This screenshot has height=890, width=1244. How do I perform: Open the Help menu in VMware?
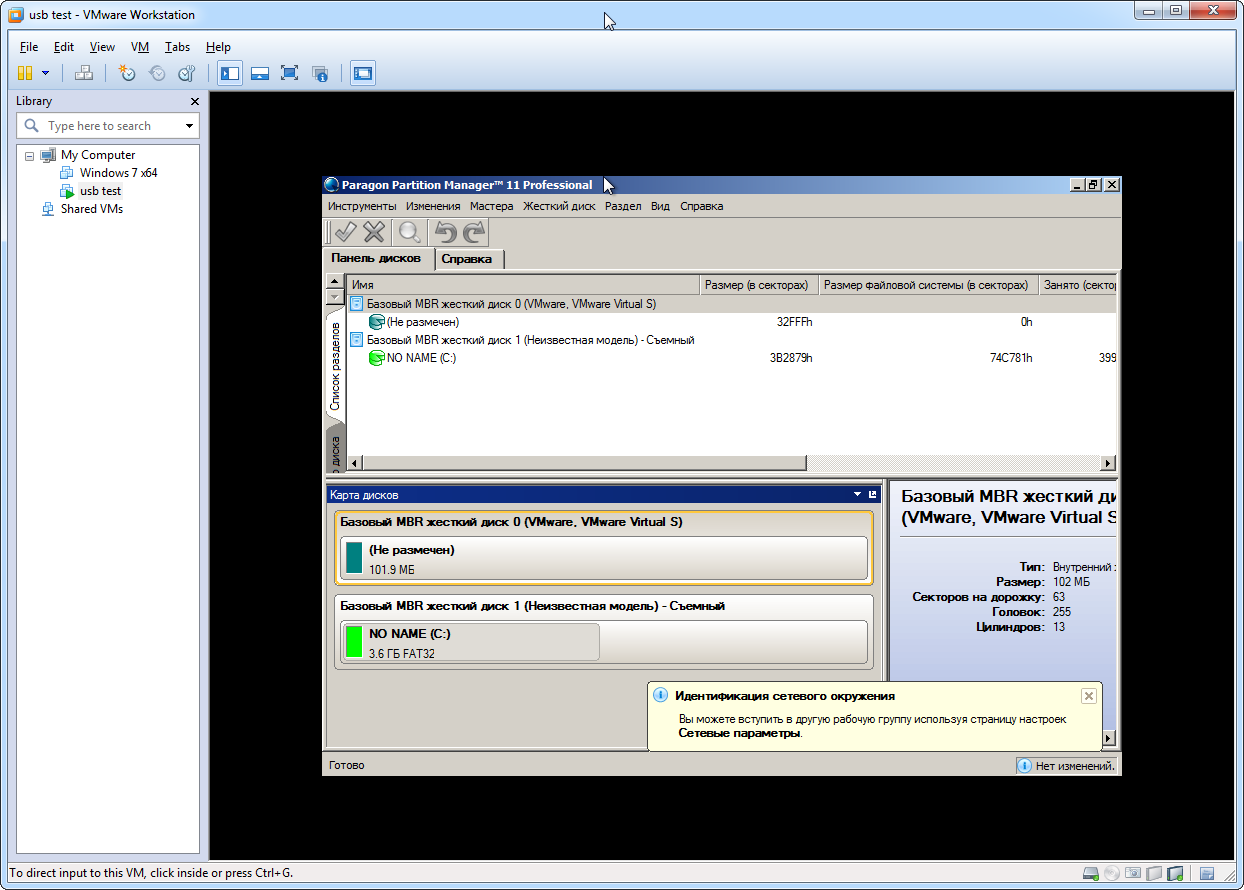click(x=218, y=47)
